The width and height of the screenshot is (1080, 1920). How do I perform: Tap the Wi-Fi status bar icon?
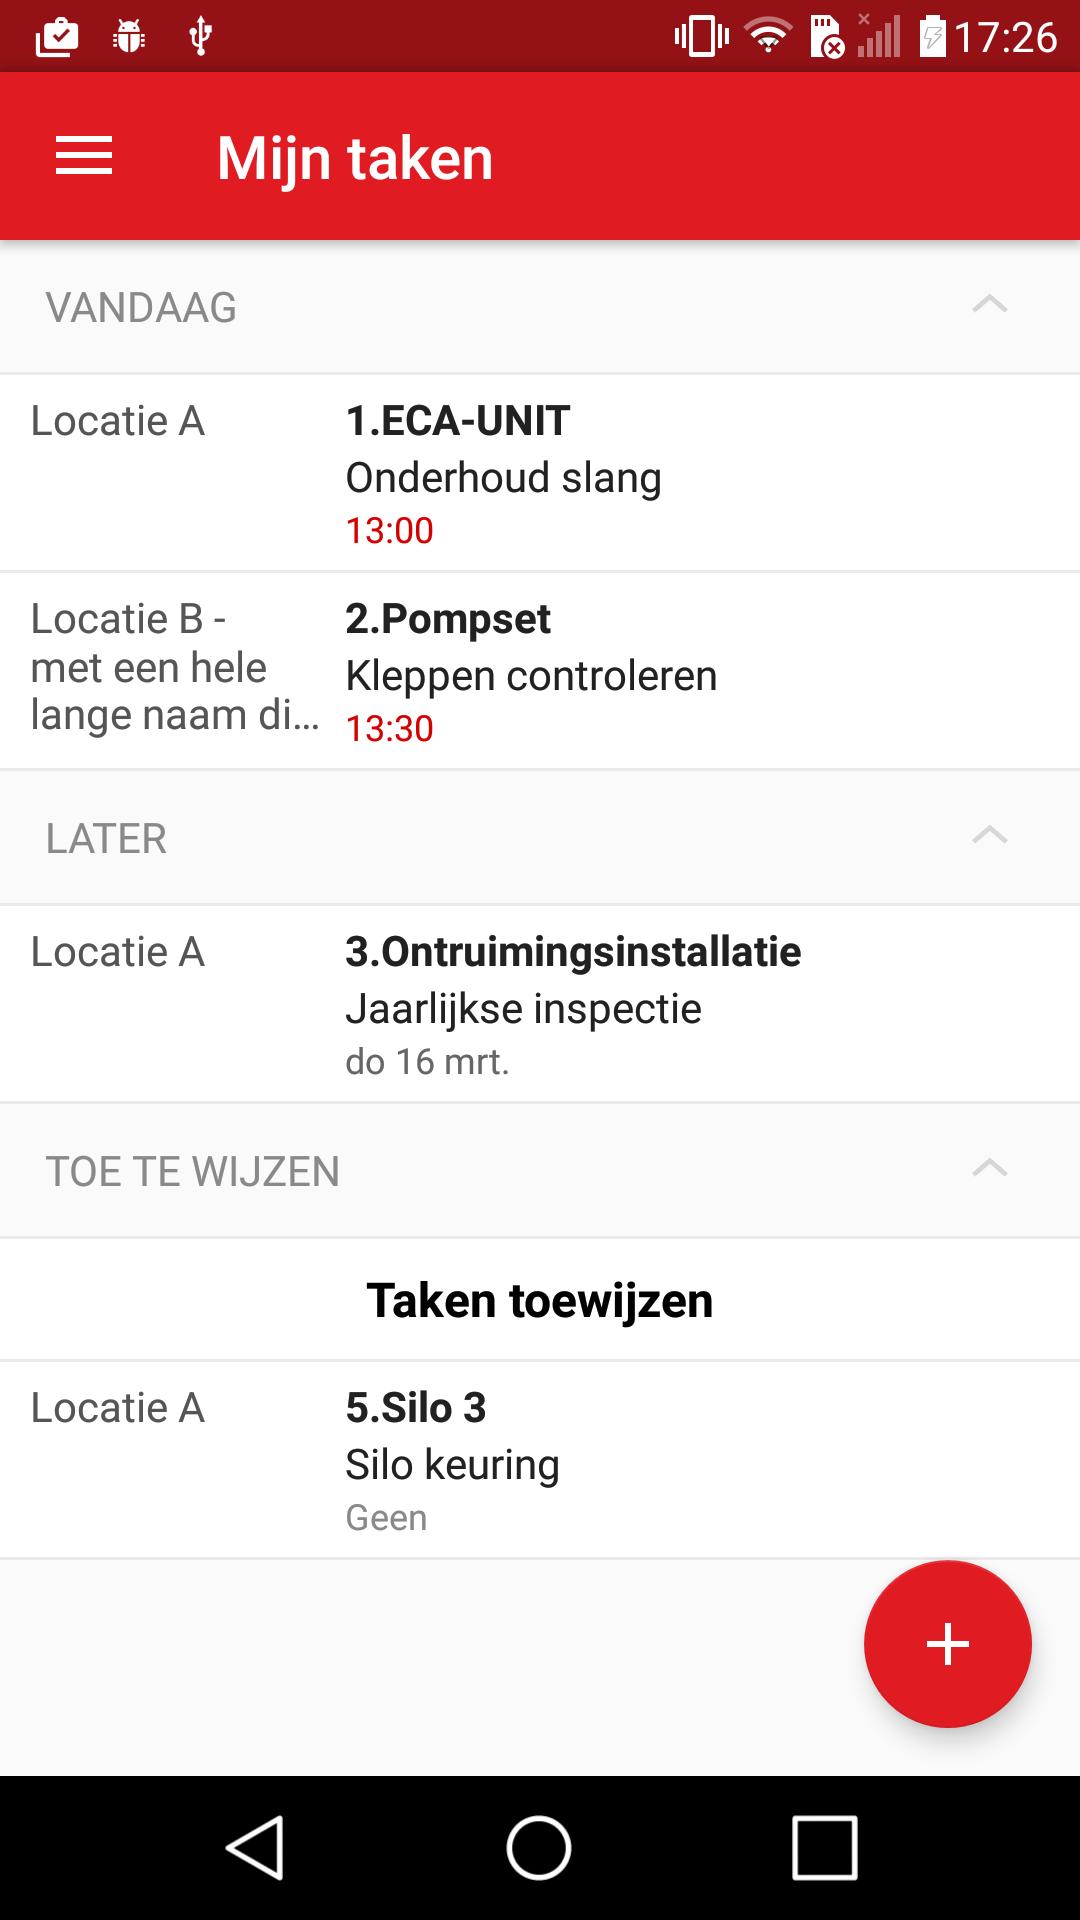pos(767,37)
